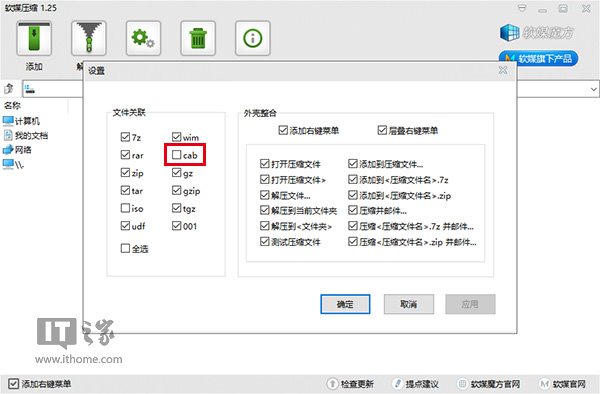Image resolution: width=600 pixels, height=394 pixels.
Task: Toggle the 压缩<压缩文件名>.7z 并邮件 checkbox
Action: pos(353,226)
